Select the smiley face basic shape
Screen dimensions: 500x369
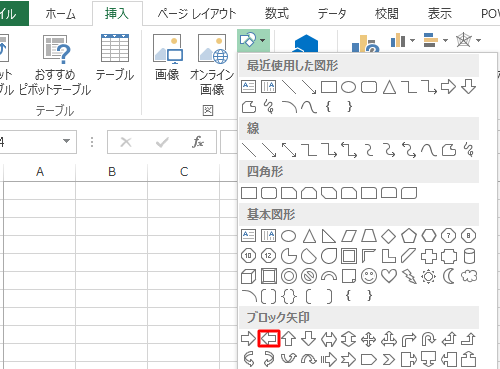369,276
